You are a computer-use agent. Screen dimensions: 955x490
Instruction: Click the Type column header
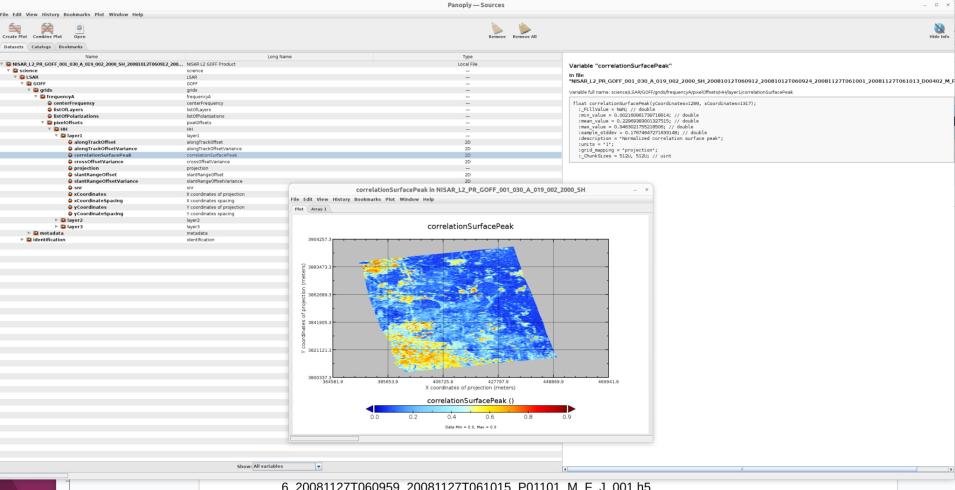468,57
